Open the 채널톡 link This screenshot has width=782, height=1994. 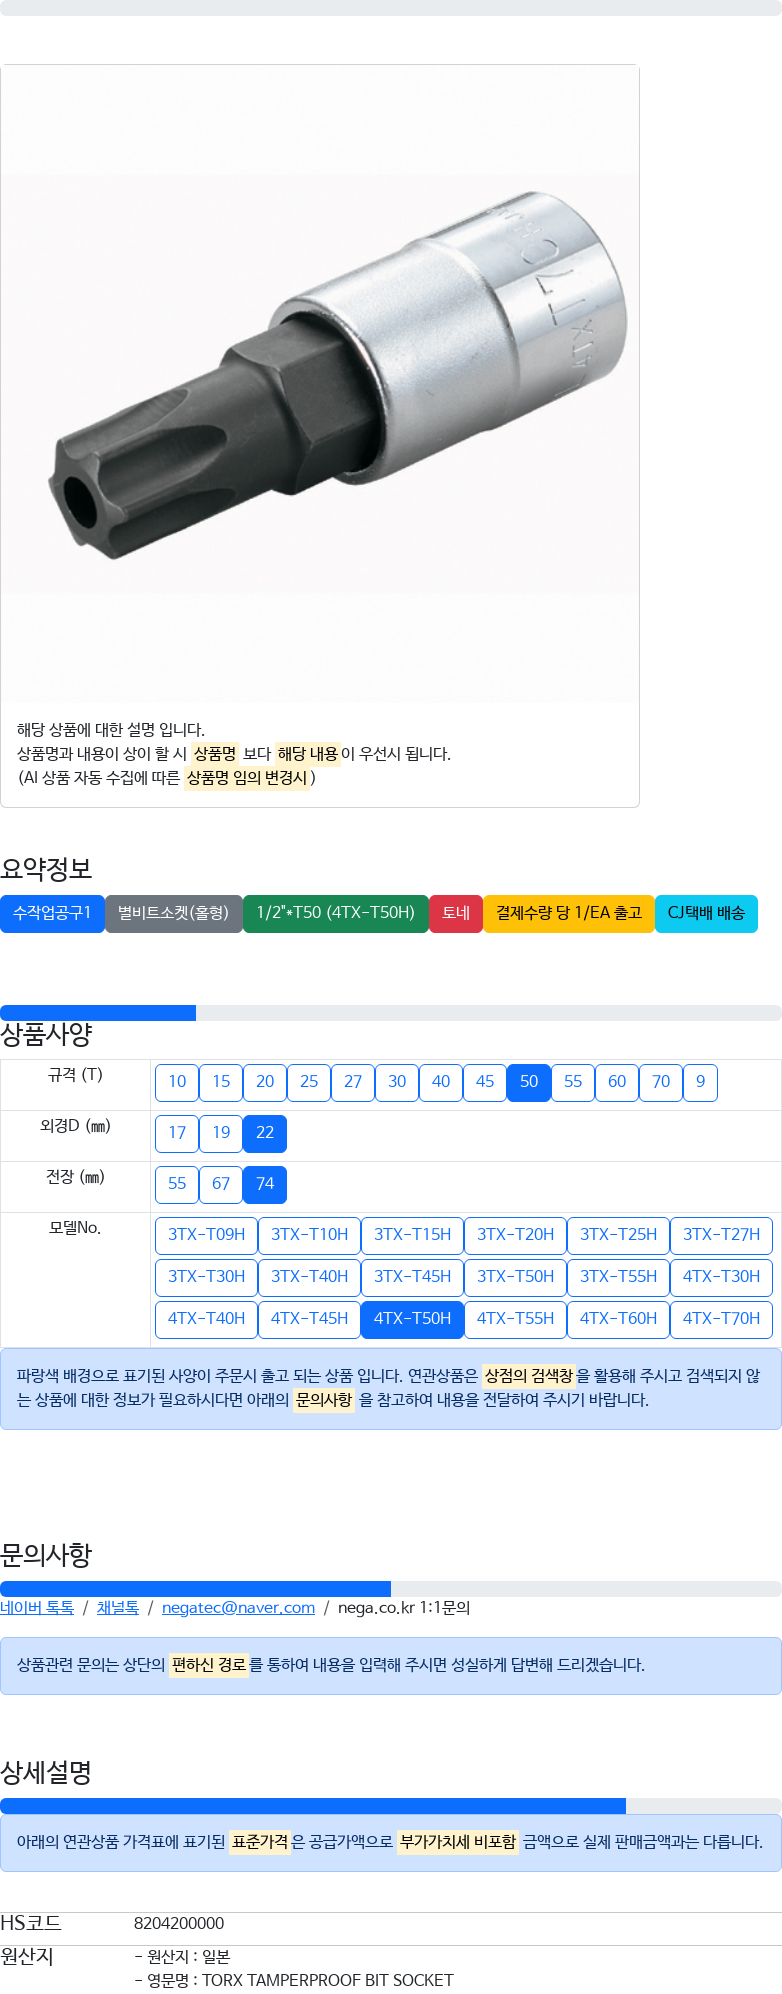click(x=118, y=1608)
